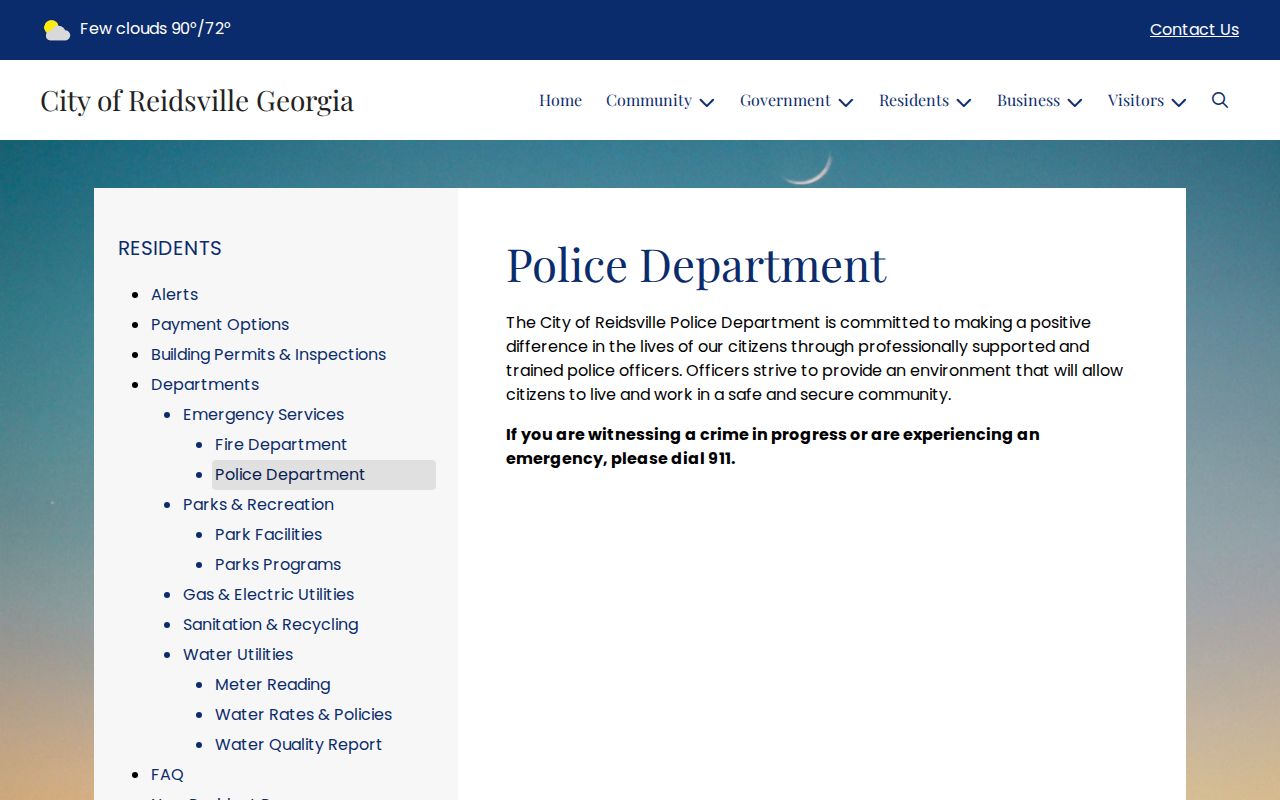
Task: Open the Government nav item
Action: [x=785, y=100]
